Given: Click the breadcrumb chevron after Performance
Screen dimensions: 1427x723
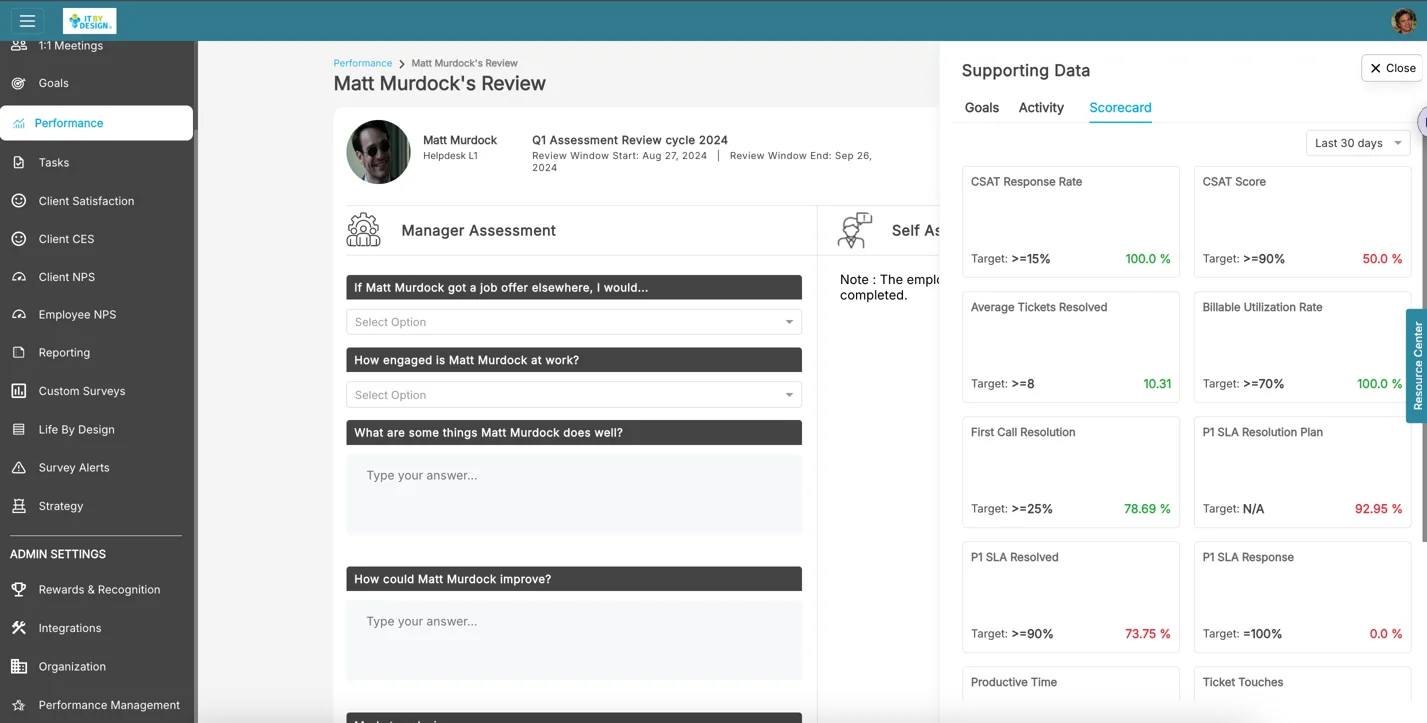Looking at the screenshot, I should point(402,64).
